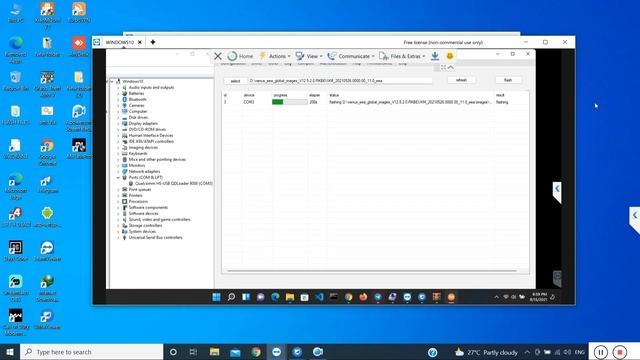640x360 pixels.
Task: Open Telegram desktop shortcut
Action: tap(47, 184)
